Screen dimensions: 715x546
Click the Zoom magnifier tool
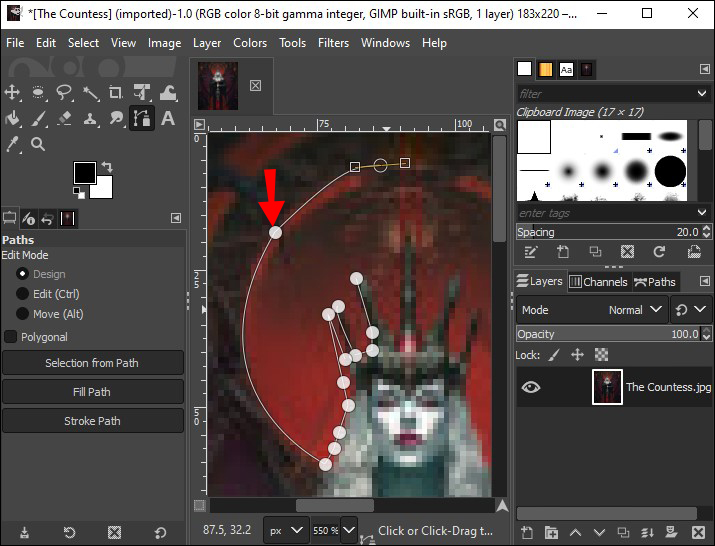point(39,144)
